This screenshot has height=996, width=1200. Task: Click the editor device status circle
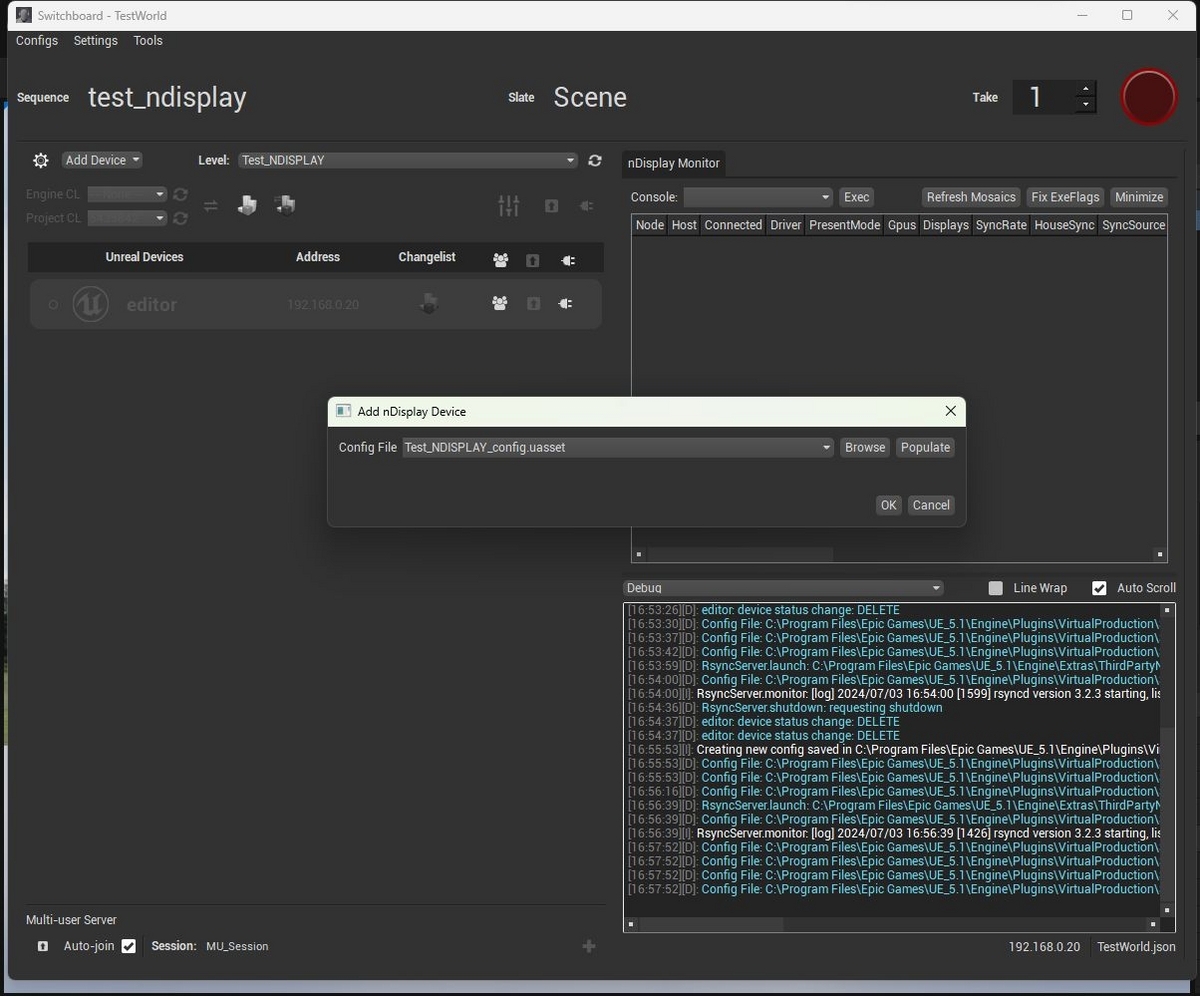coord(54,304)
